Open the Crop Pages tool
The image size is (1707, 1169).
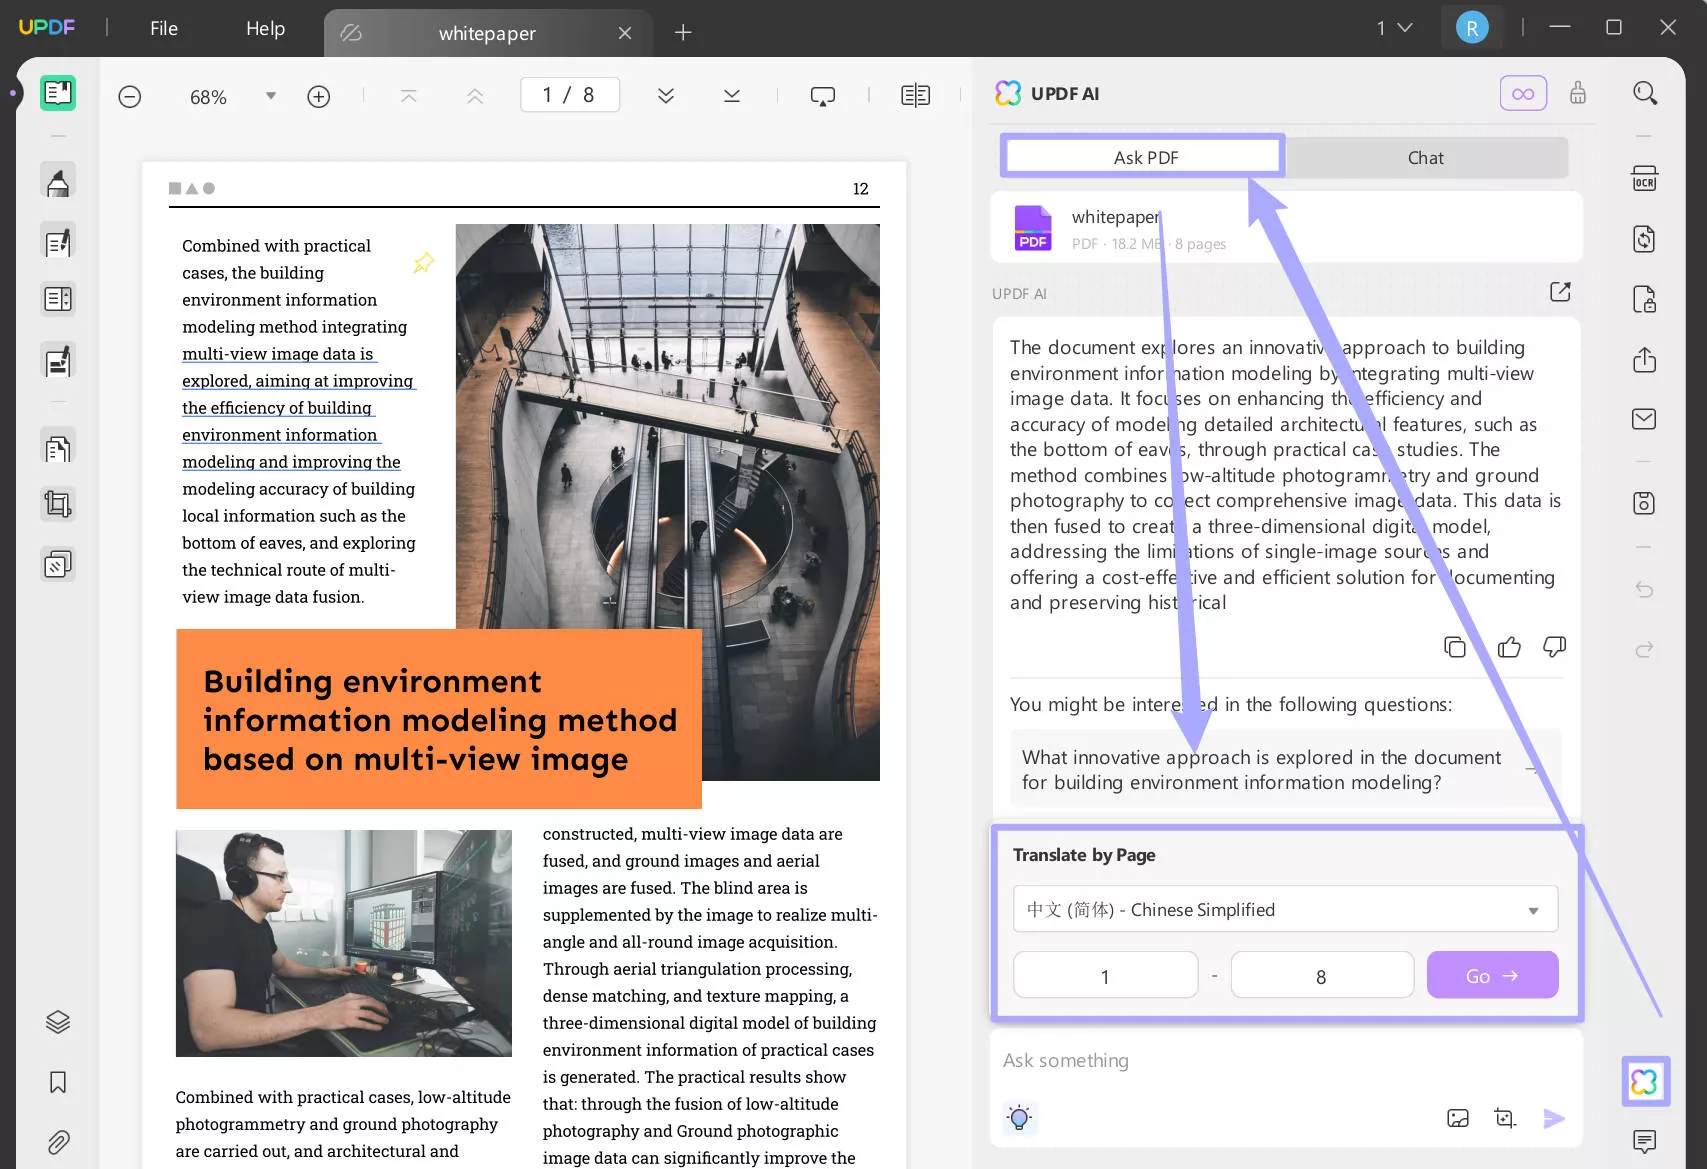(x=58, y=504)
